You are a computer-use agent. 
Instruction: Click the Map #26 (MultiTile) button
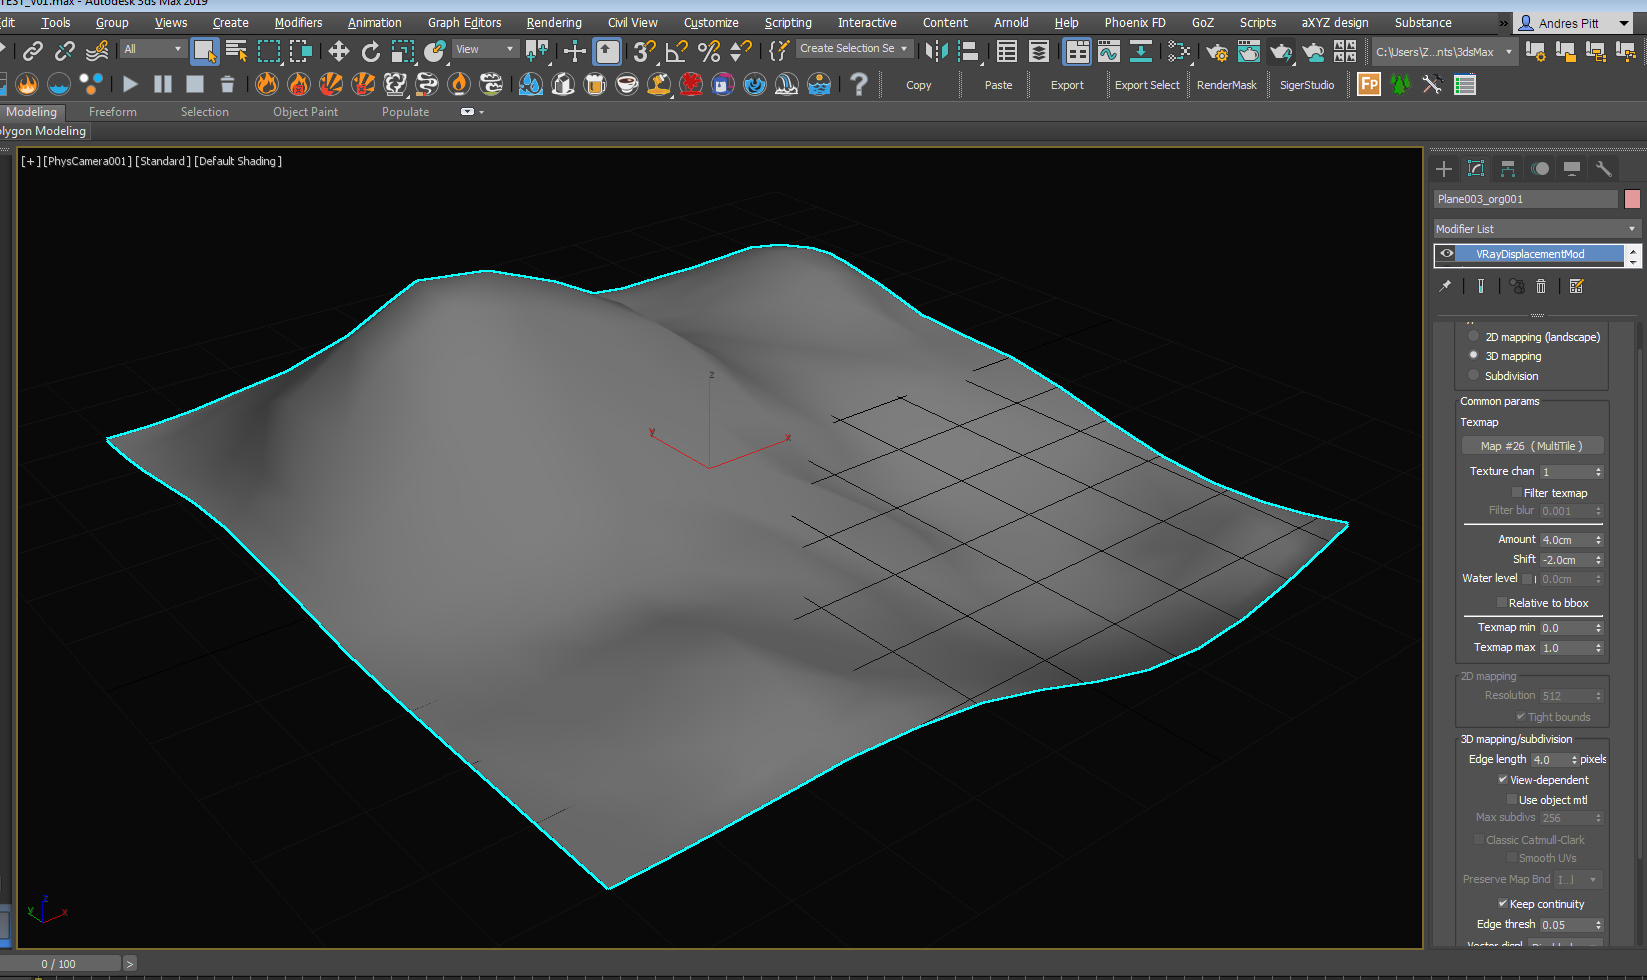coord(1531,446)
